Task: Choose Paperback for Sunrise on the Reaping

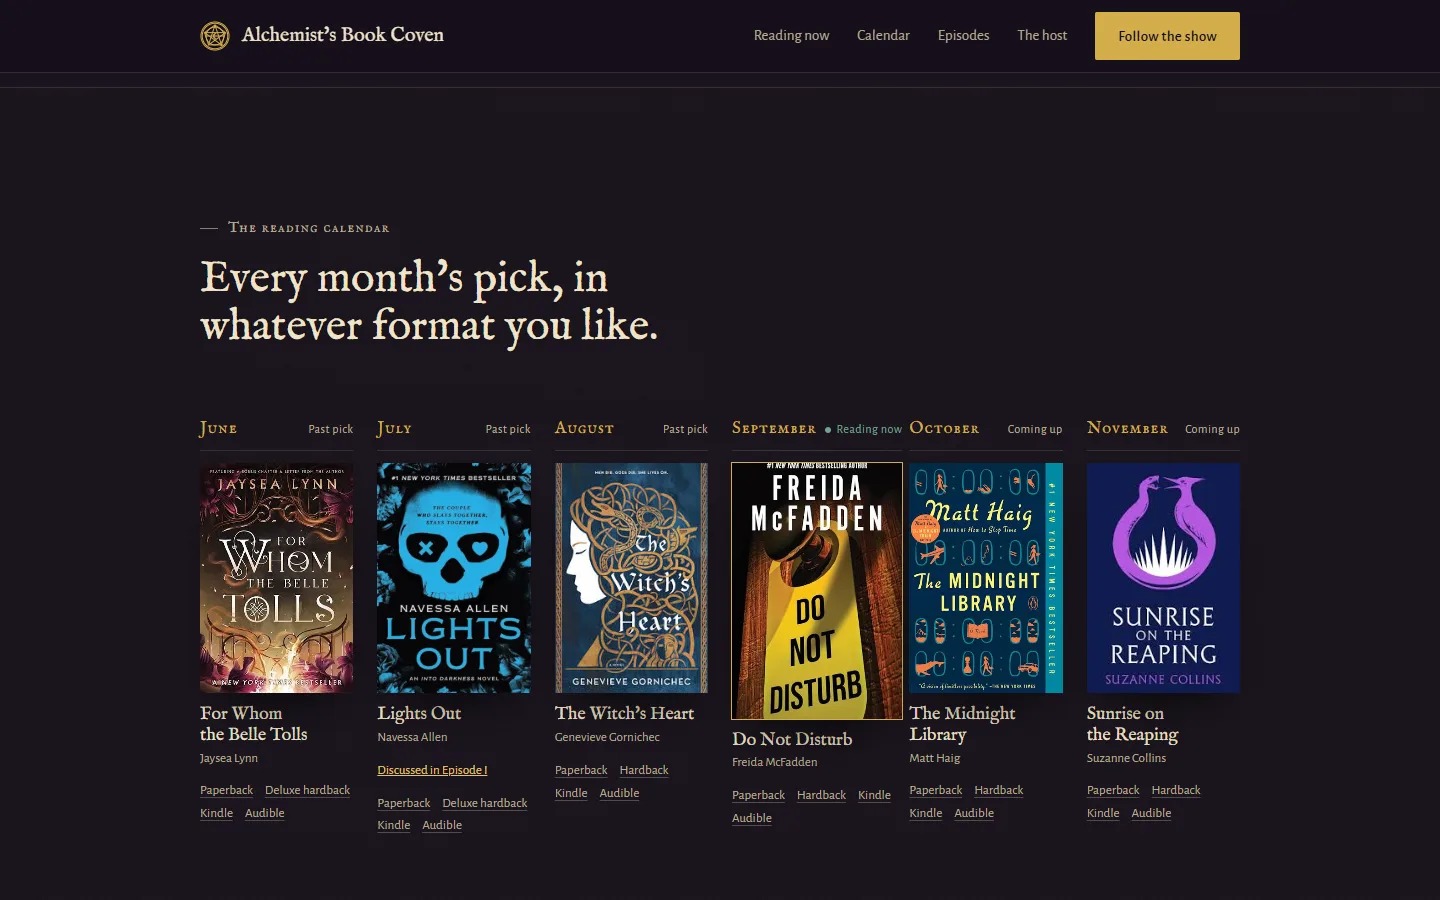Action: (1113, 790)
